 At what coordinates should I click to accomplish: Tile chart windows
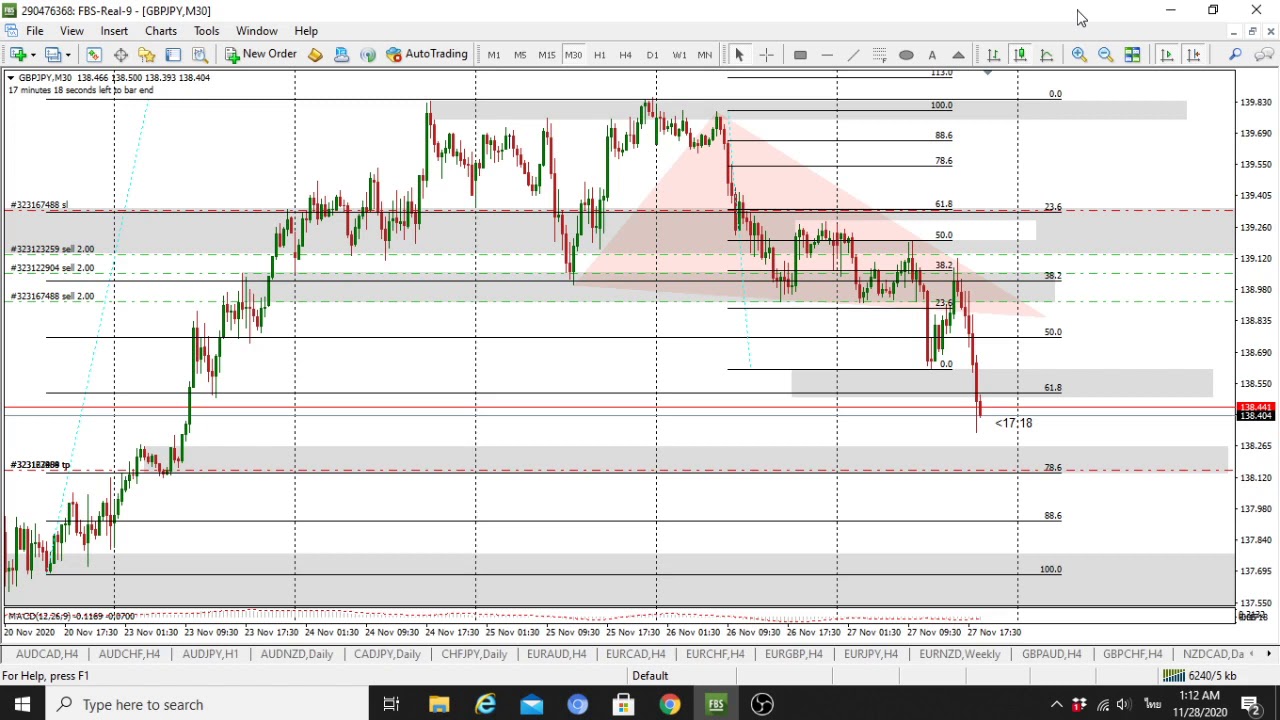[x=1132, y=55]
